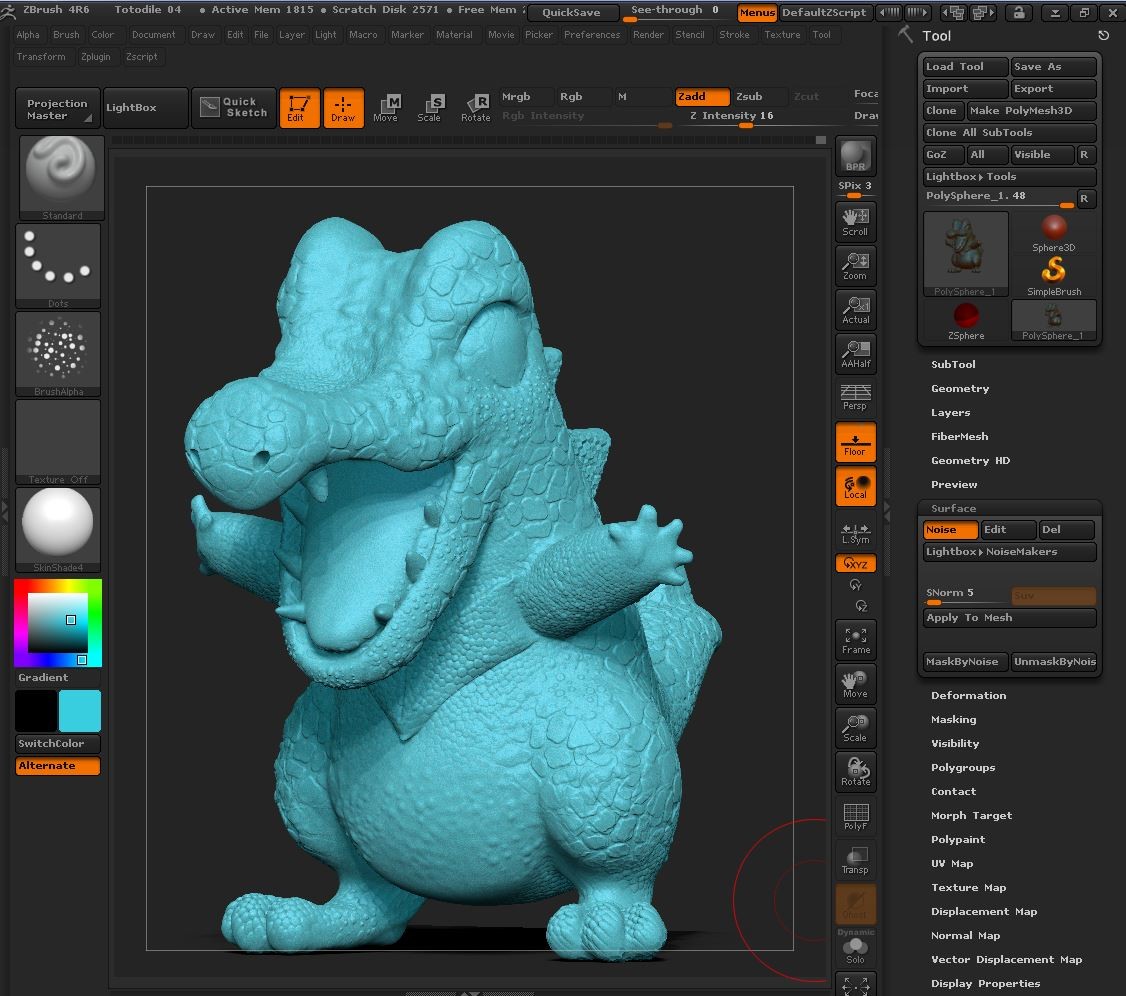Image resolution: width=1126 pixels, height=996 pixels.
Task: Click the Tool palette reset icon
Action: tap(1104, 35)
